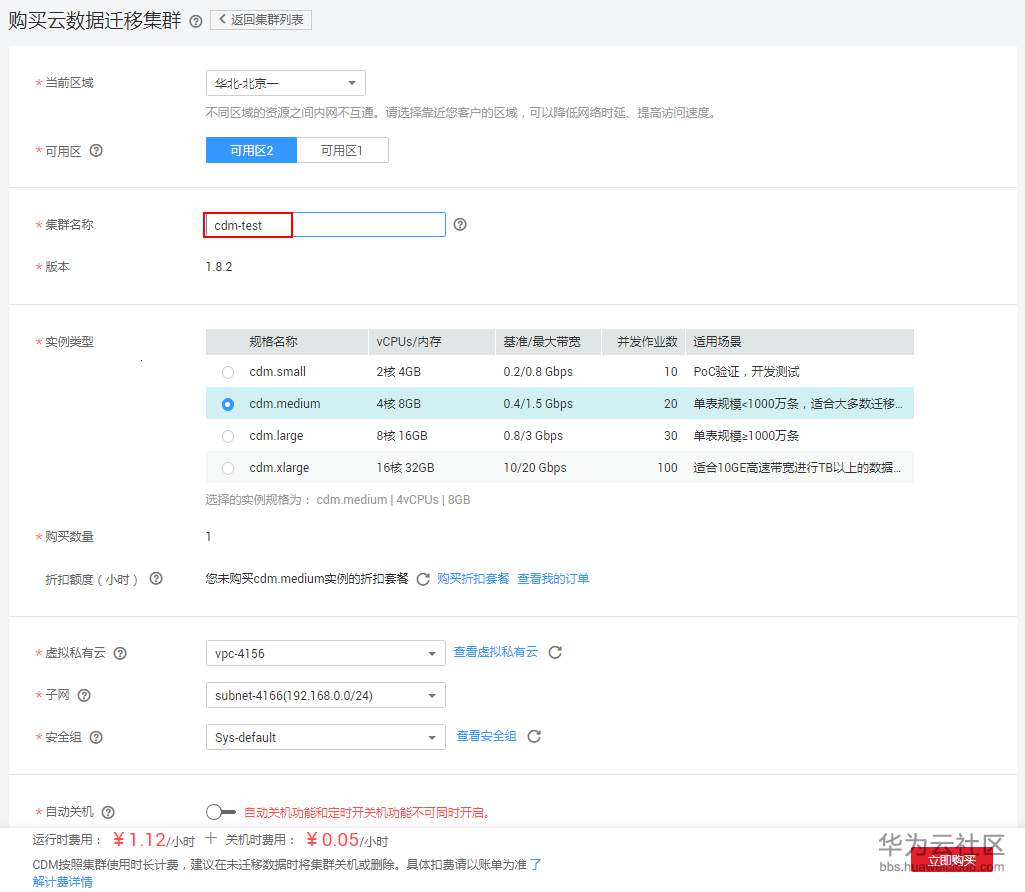Click the shutdown price ¥0.05/小时

tap(347, 840)
